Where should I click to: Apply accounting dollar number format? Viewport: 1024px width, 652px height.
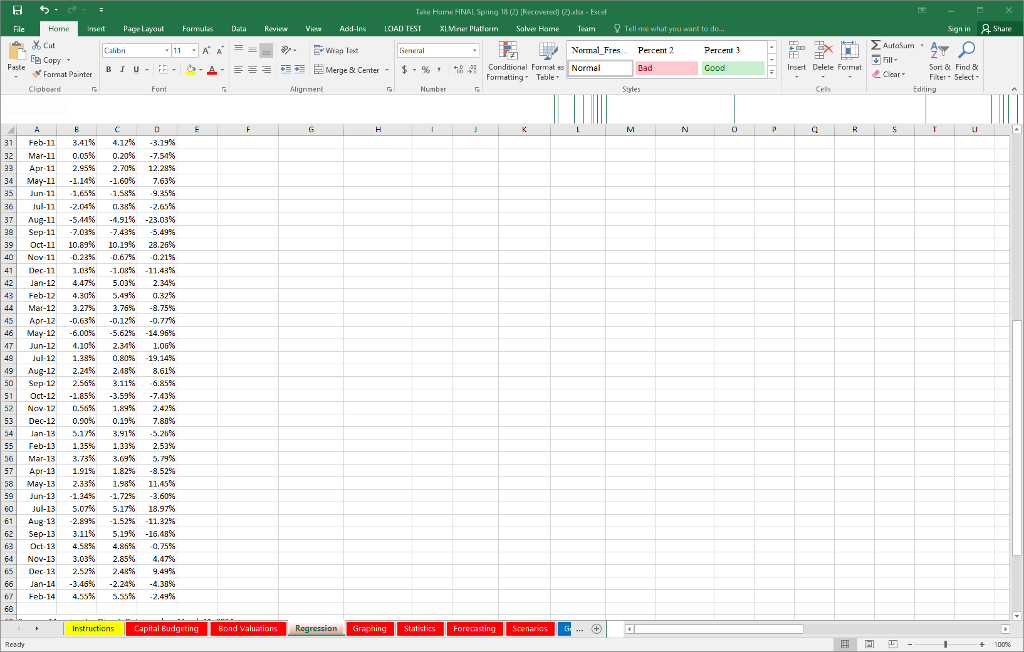(404, 69)
